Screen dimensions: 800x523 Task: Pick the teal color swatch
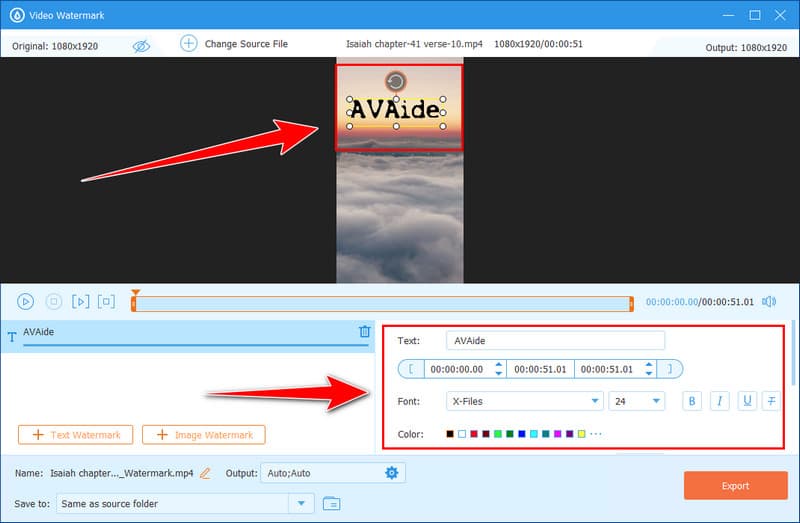pyautogui.click(x=545, y=434)
